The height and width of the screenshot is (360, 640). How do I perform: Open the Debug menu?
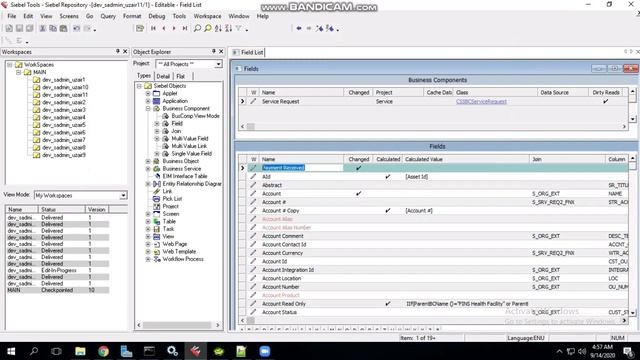[156, 16]
